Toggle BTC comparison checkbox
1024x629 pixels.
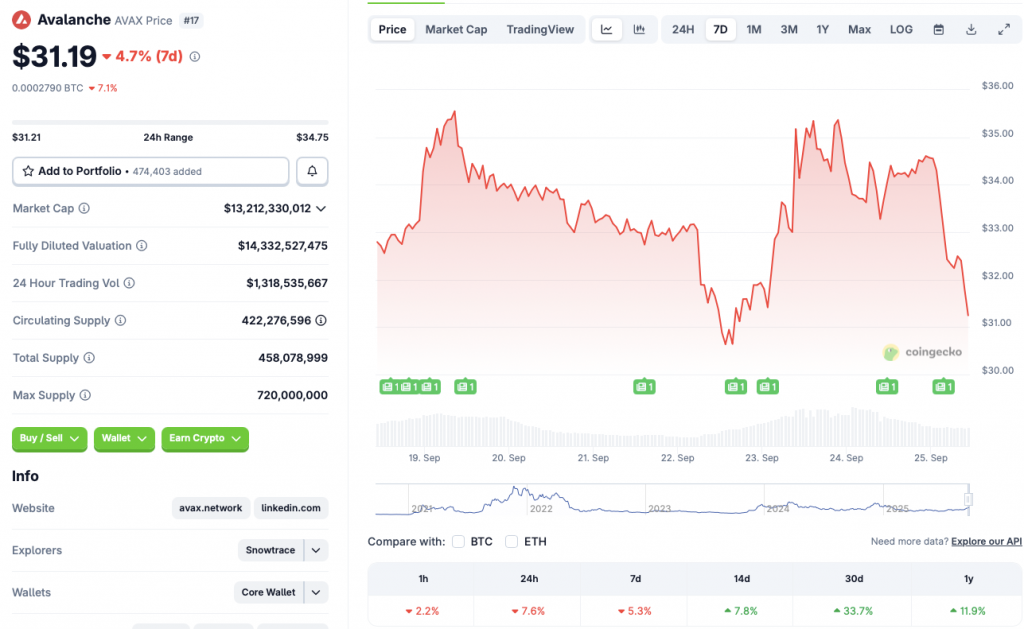[x=458, y=541]
